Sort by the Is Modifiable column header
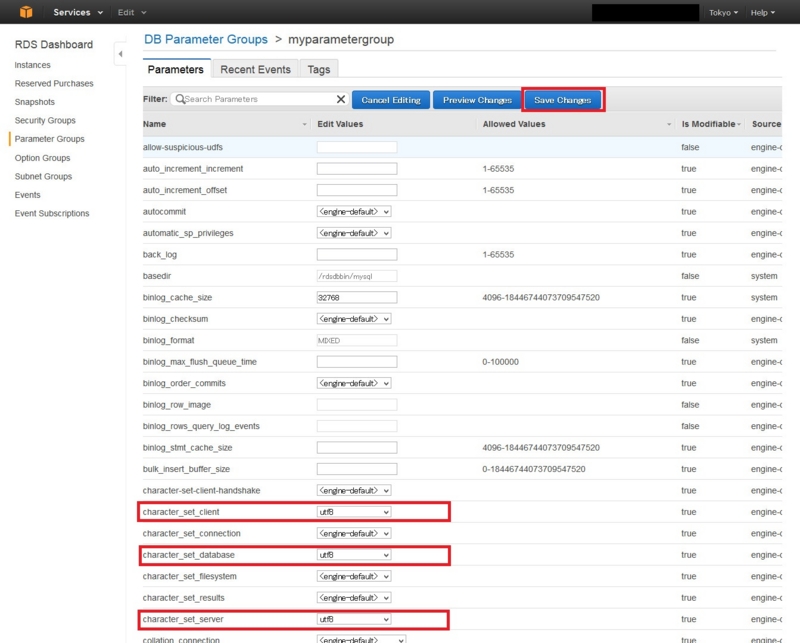The width and height of the screenshot is (800, 643). [711, 124]
